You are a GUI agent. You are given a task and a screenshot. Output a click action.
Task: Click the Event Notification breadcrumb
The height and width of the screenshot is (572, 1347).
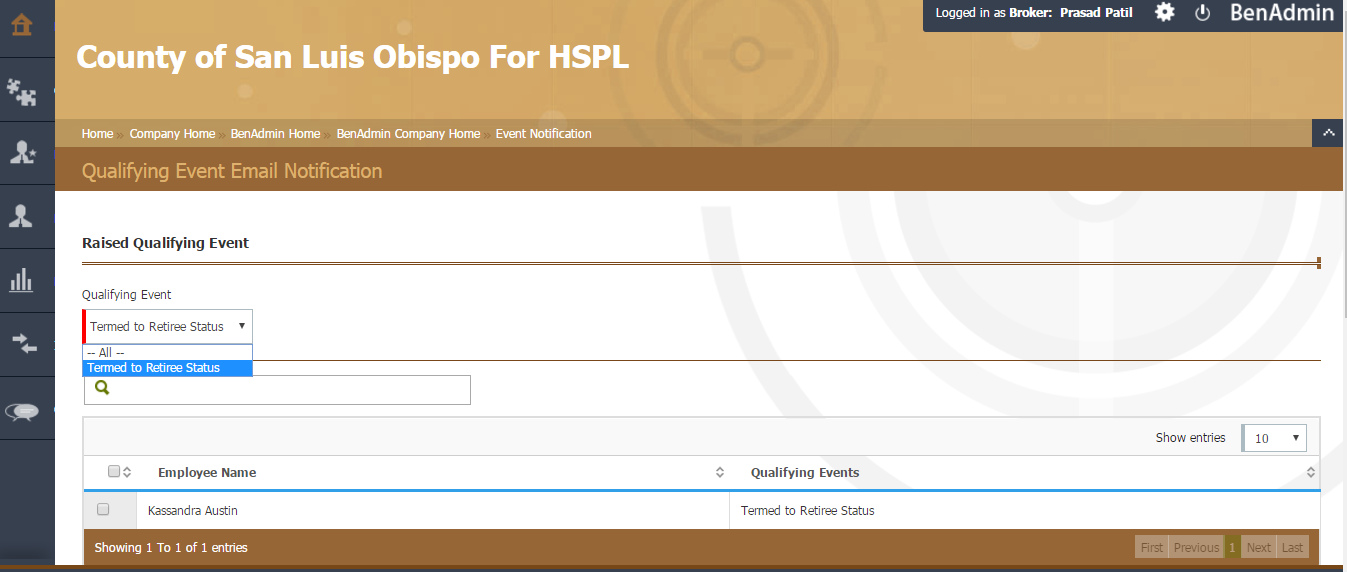(x=544, y=133)
